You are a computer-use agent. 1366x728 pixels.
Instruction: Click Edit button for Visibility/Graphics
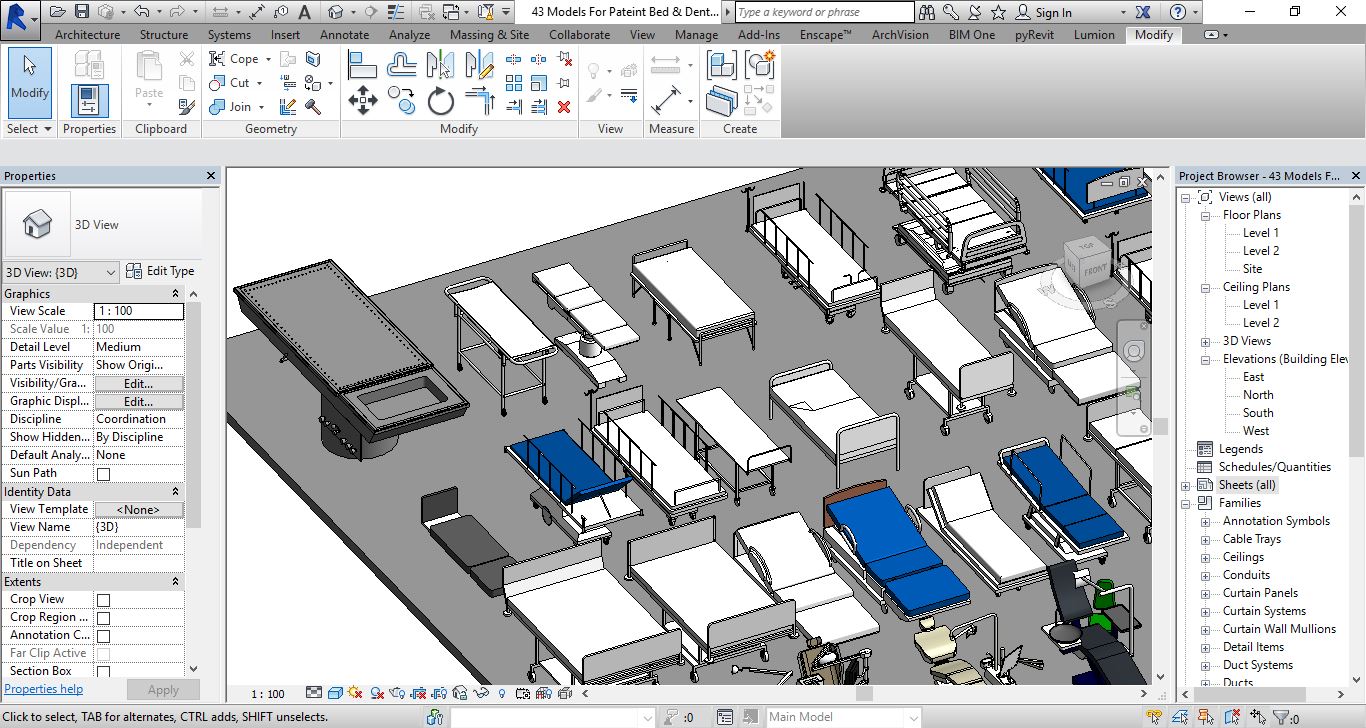(138, 383)
